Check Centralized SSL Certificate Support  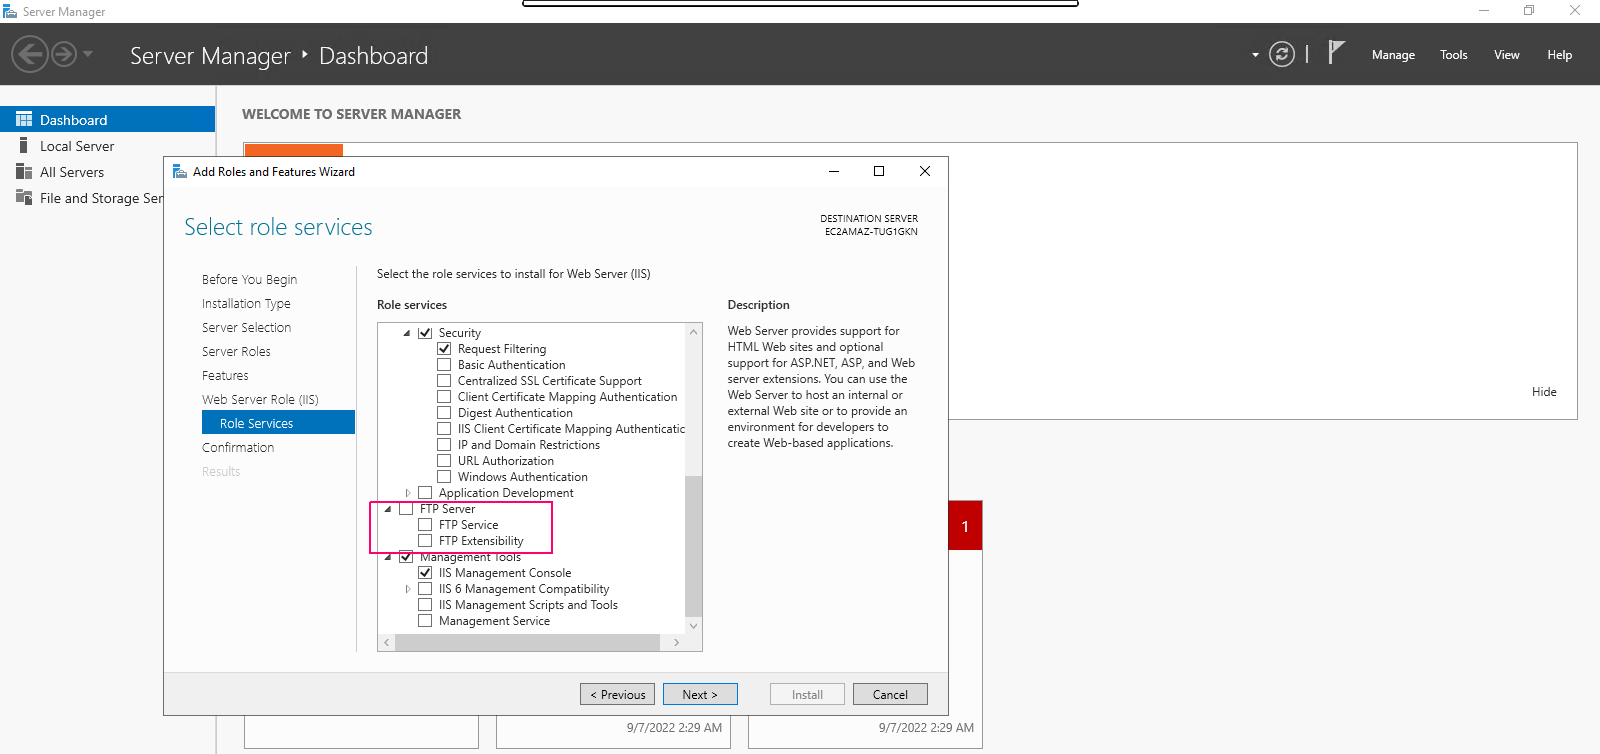[444, 381]
